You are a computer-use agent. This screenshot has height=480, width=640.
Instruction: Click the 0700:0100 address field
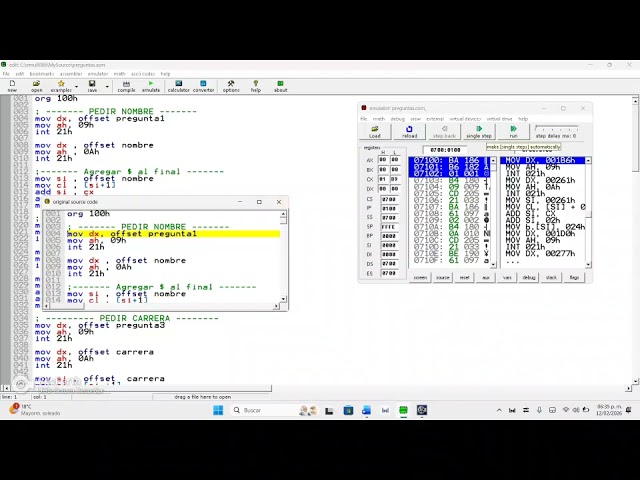click(x=445, y=150)
